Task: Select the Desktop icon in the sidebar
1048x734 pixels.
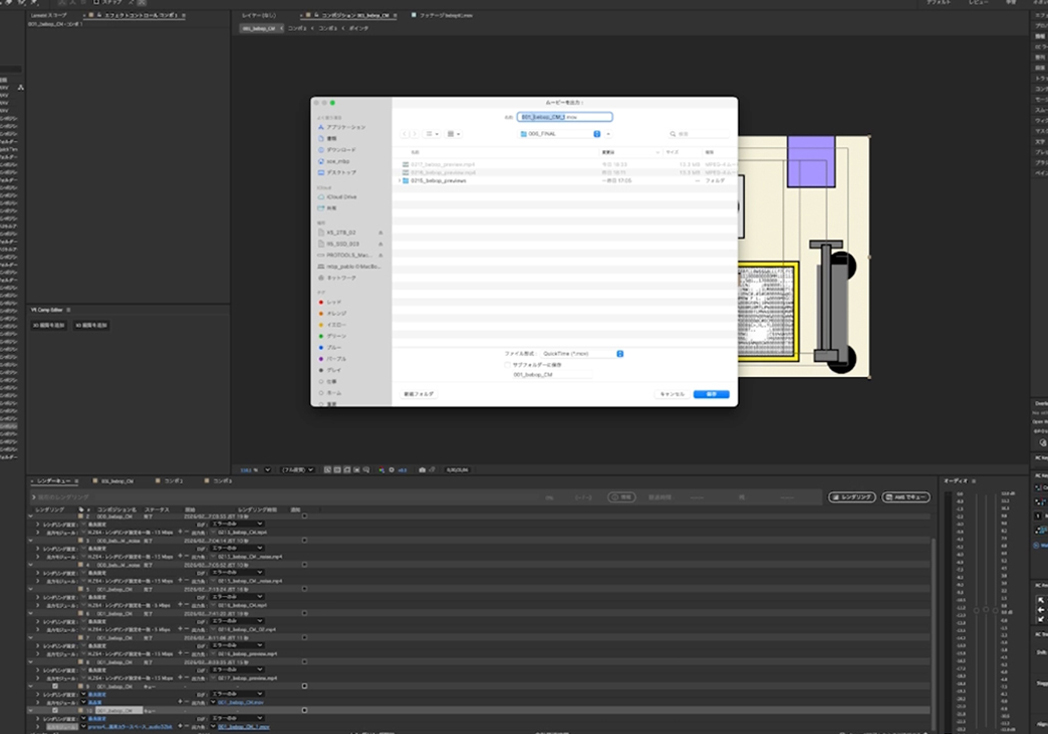Action: (321, 172)
